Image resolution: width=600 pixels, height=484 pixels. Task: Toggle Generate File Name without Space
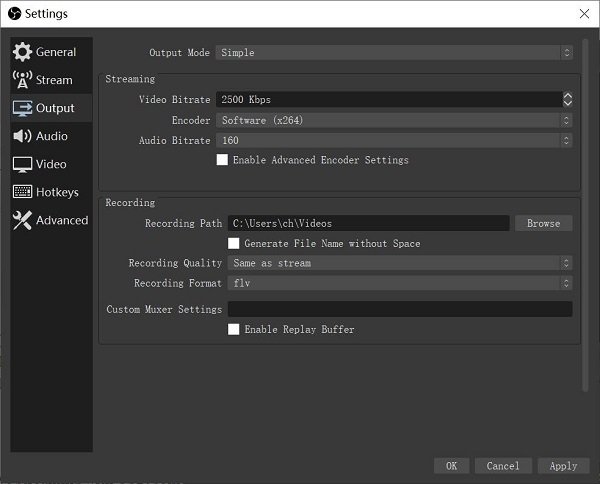click(234, 243)
